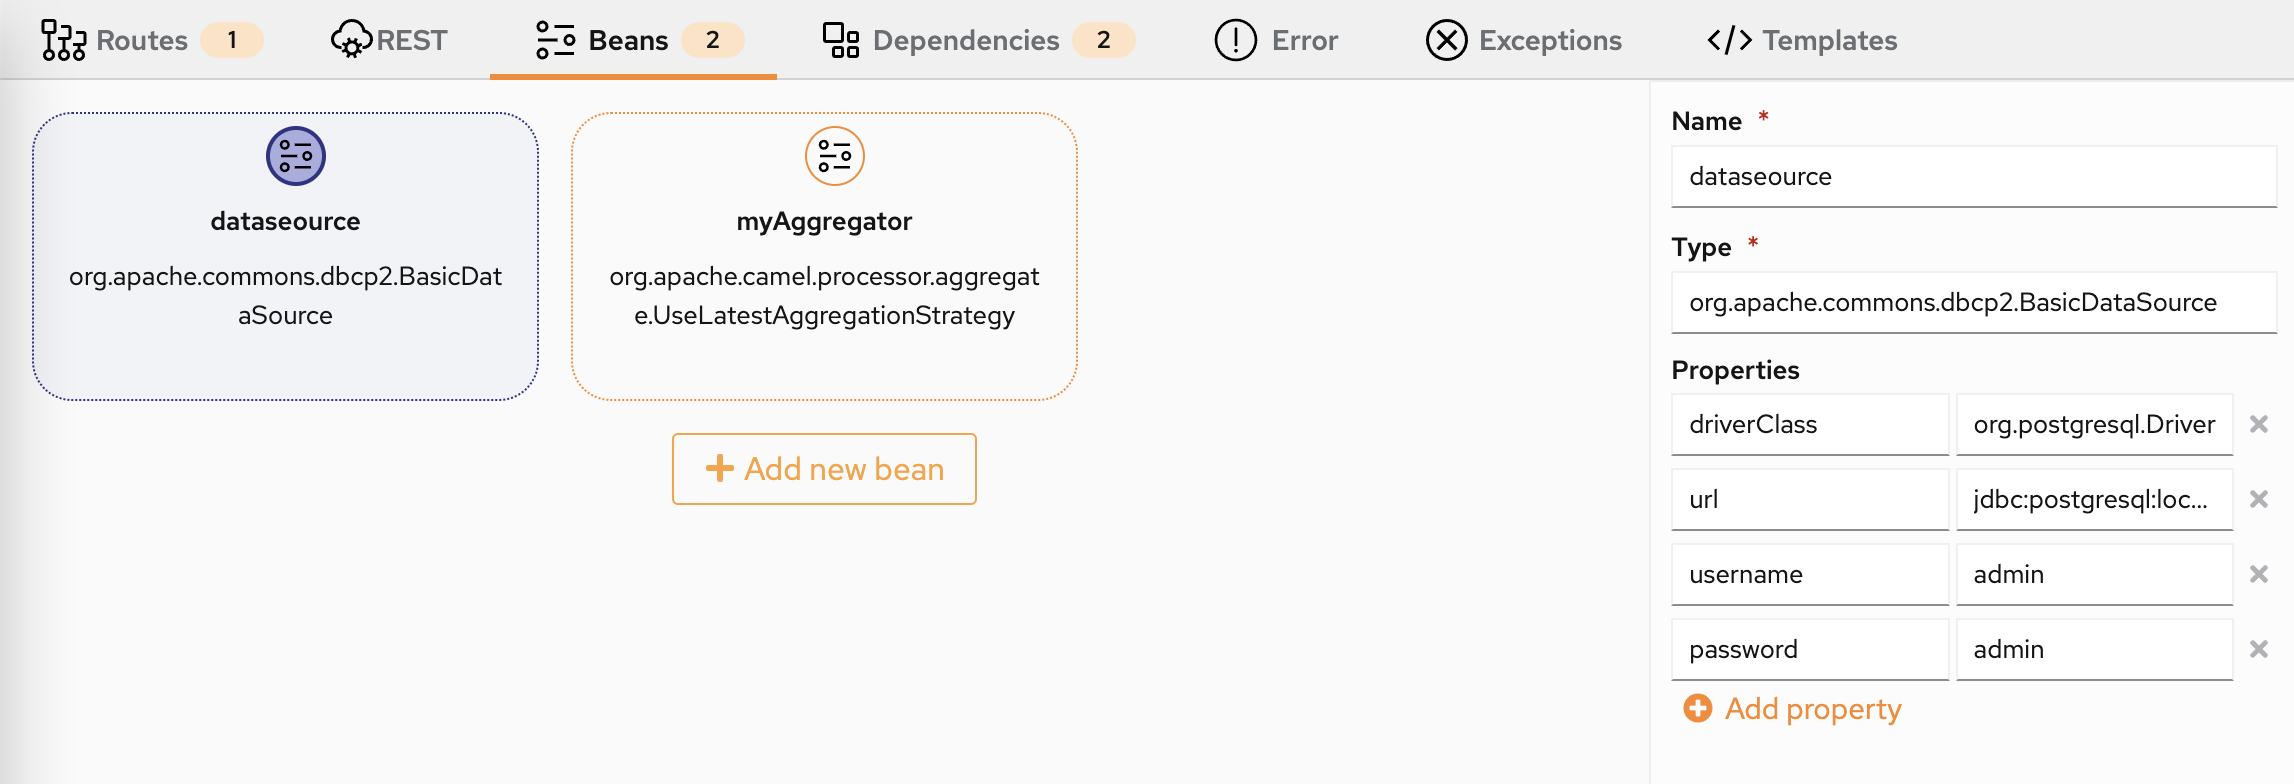Edit the bean Name field
2294x784 pixels.
(1973, 177)
